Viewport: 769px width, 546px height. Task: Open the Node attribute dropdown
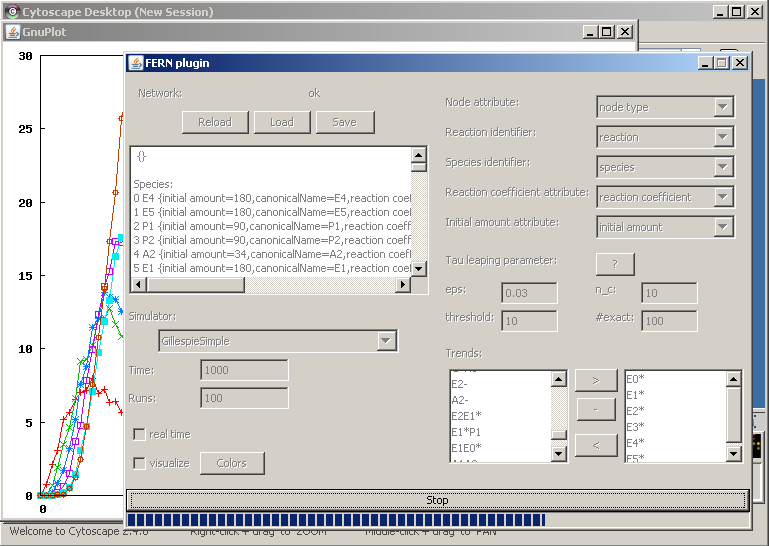coord(666,107)
